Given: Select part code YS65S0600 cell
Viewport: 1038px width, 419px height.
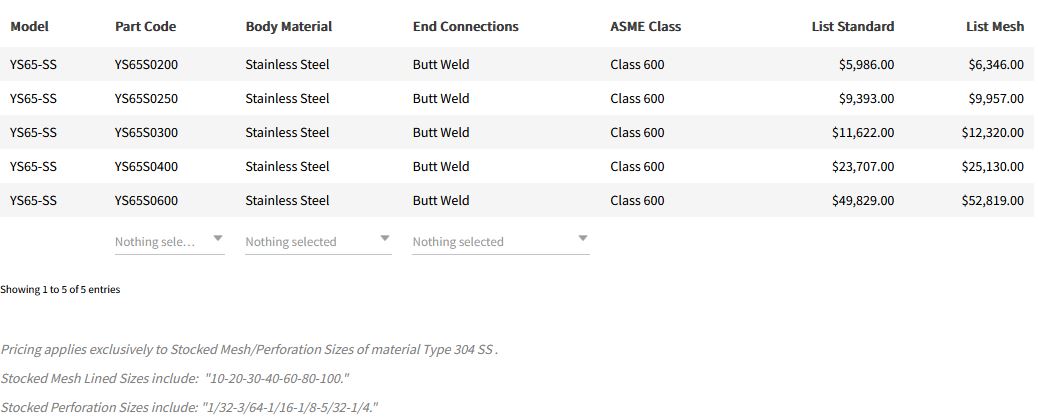Looking at the screenshot, I should click(x=146, y=201).
